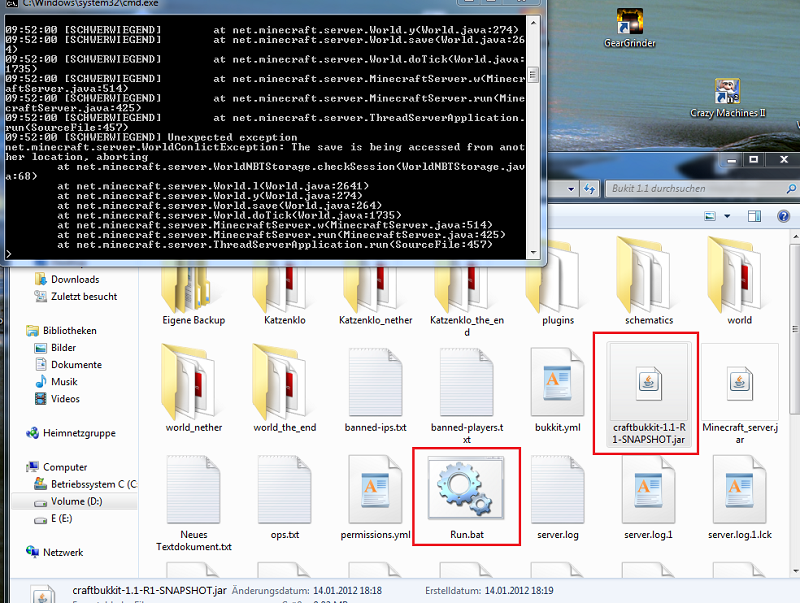Toggle the Explorer preview pane button
The width and height of the screenshot is (800, 603).
click(x=754, y=216)
